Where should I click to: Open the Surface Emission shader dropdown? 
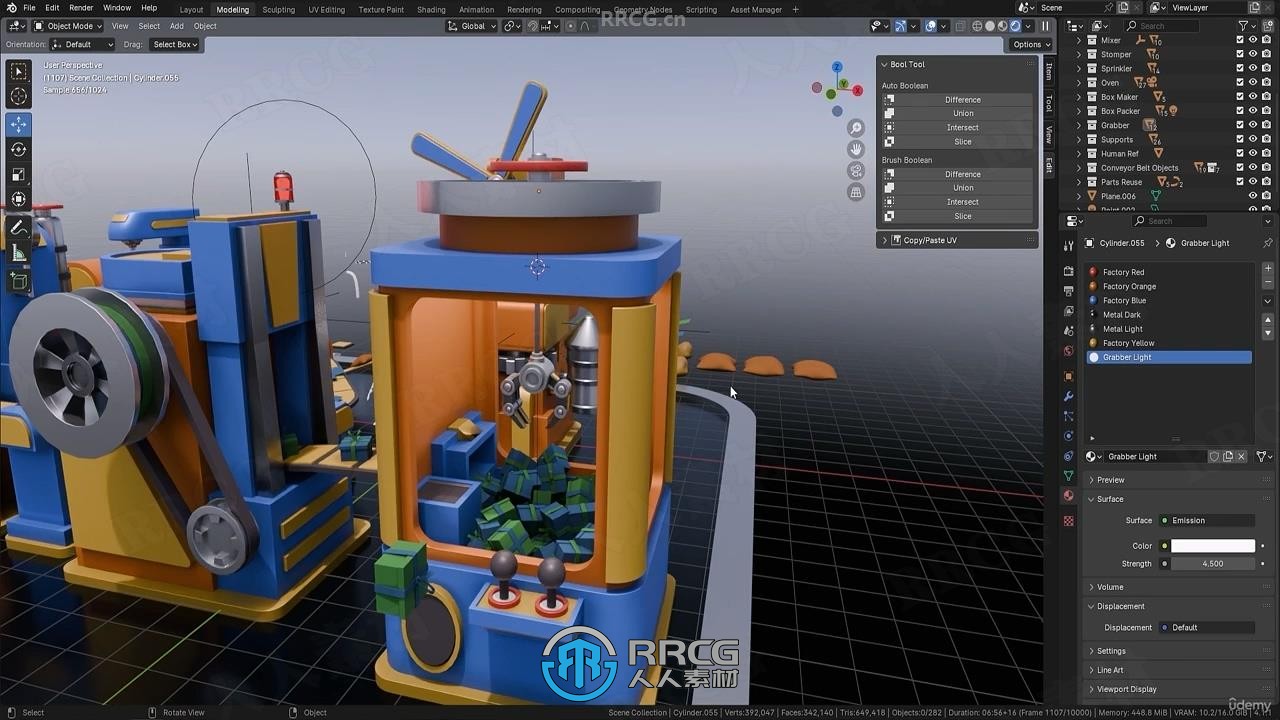pos(1207,520)
